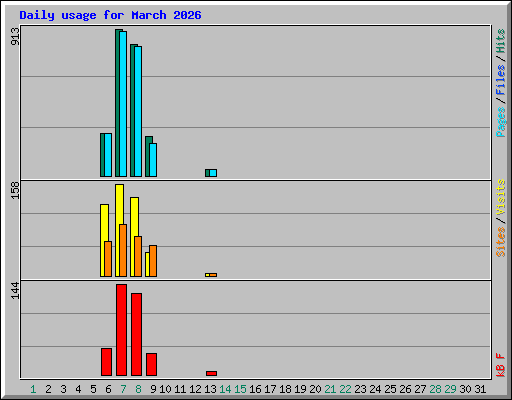Image resolution: width=512 pixels, height=400 pixels.
Task: Click the day 13 red KB bar
Action: click(212, 374)
